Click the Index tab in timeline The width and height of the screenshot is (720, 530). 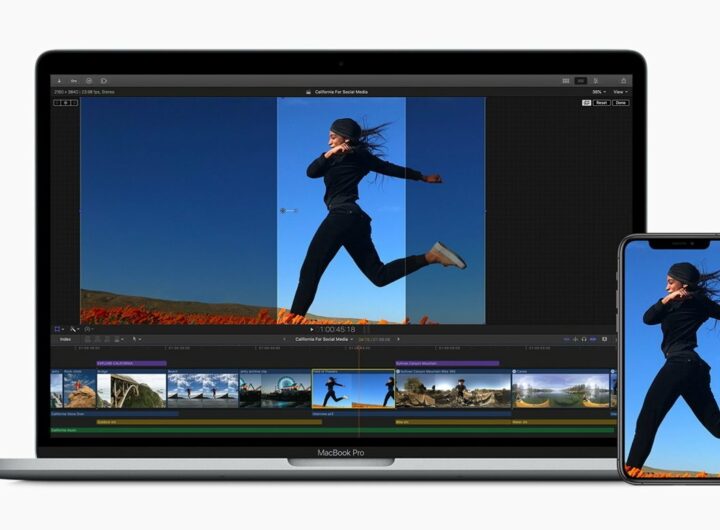click(65, 339)
